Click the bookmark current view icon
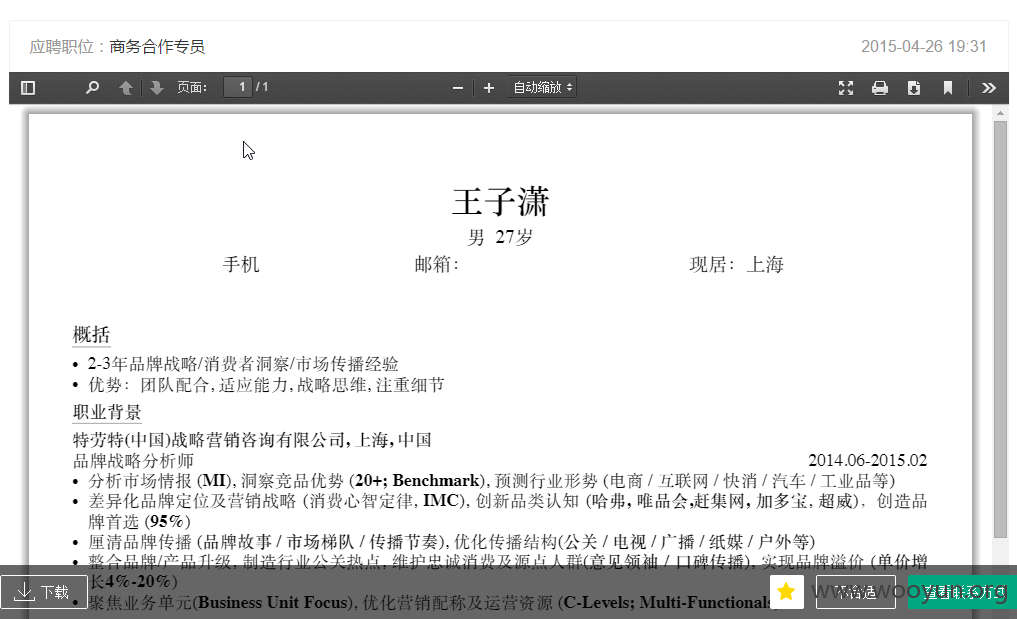Screen dimensions: 1017x619 point(948,88)
